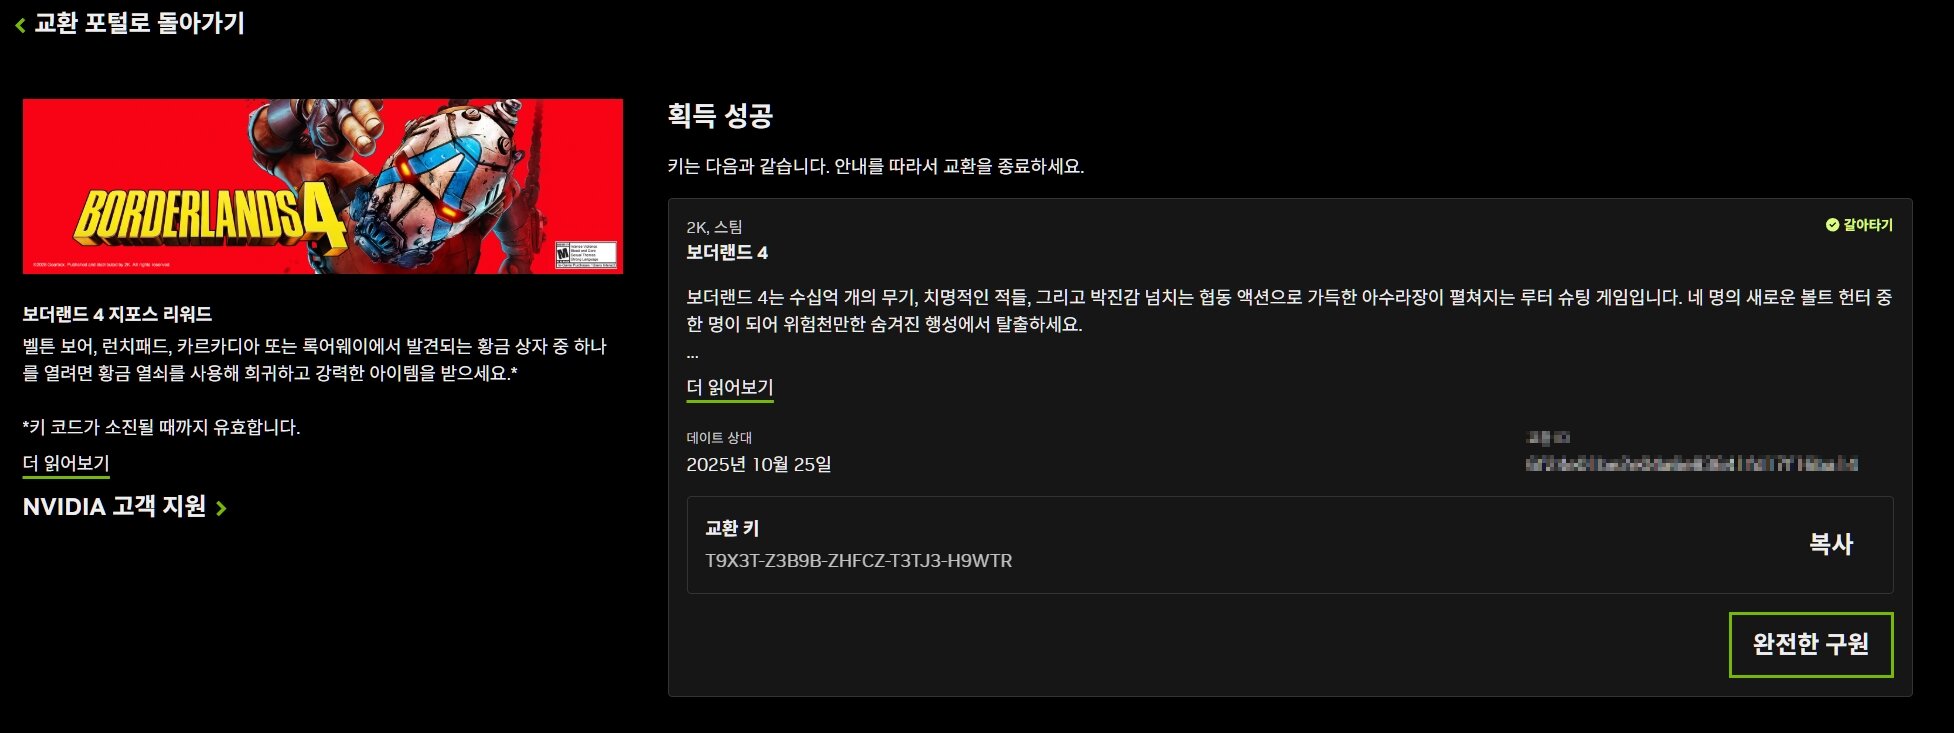Click the ellipsis below the game description
This screenshot has height=733, width=1954.
click(x=692, y=355)
